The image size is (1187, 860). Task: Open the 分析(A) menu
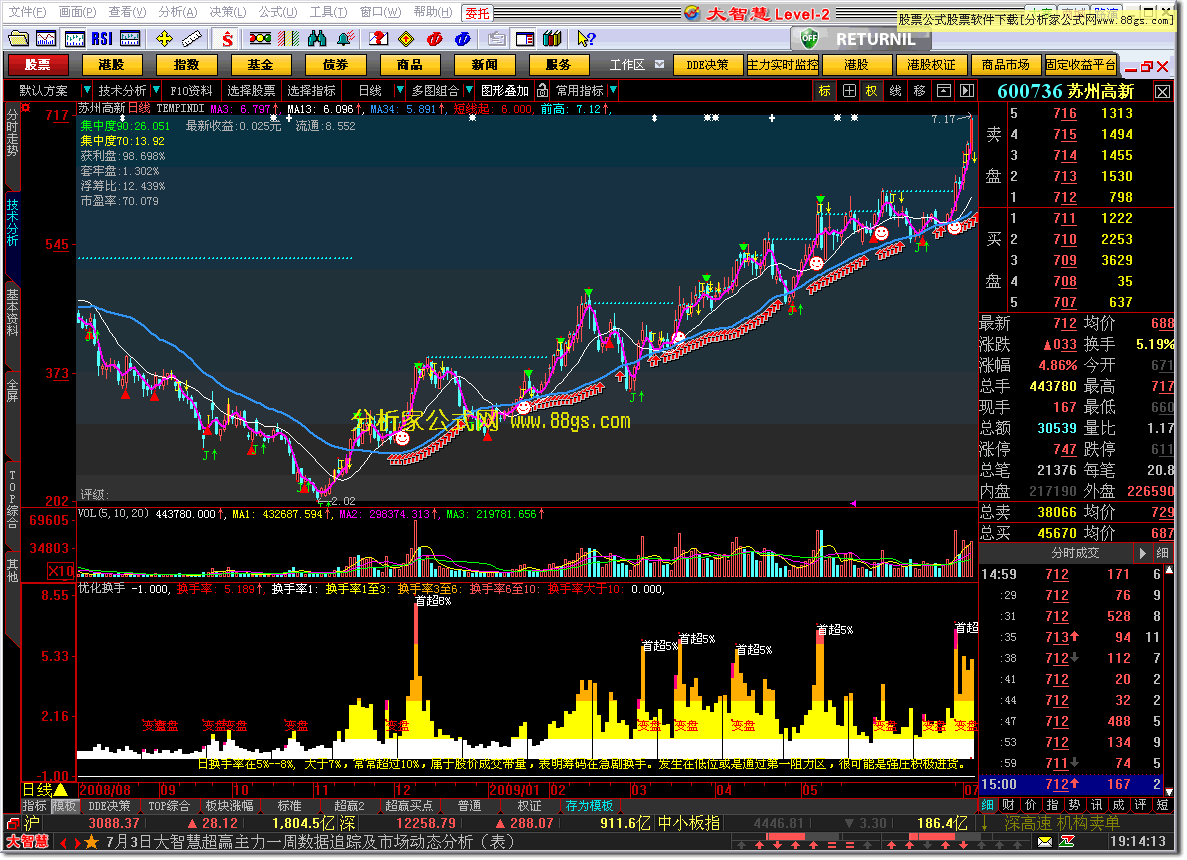[178, 12]
